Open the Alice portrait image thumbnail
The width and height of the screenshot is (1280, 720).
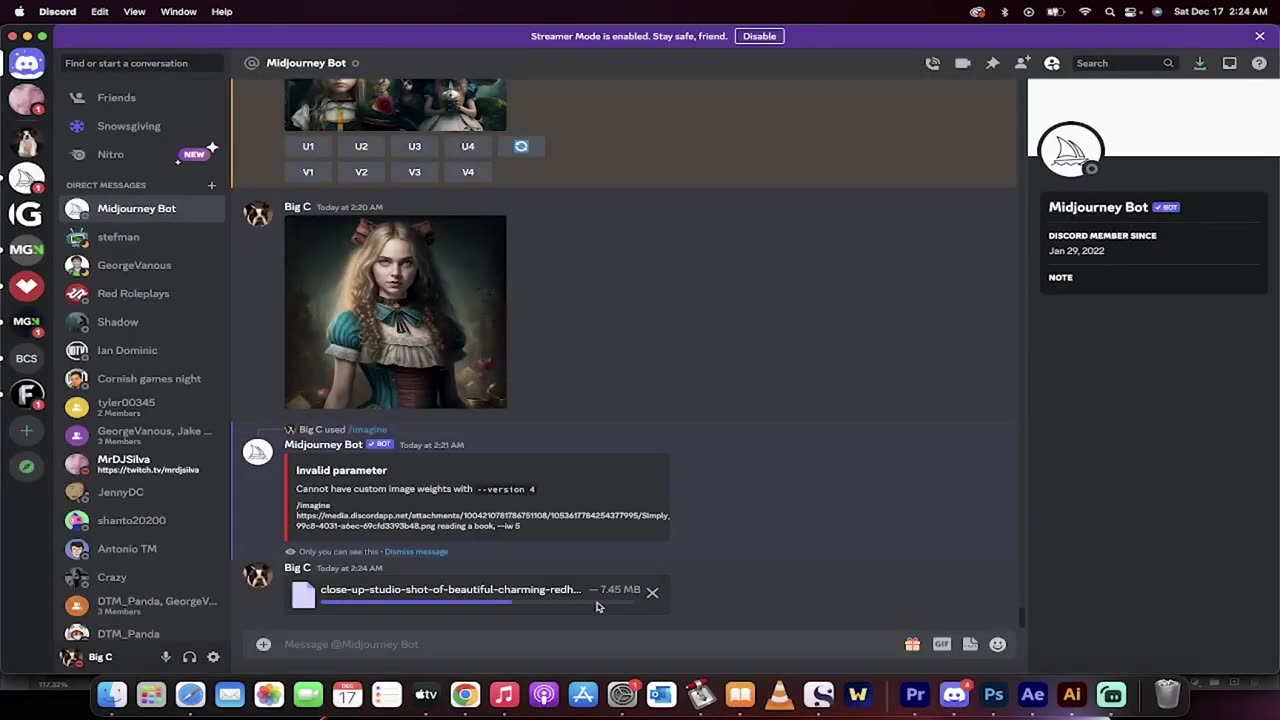(395, 312)
